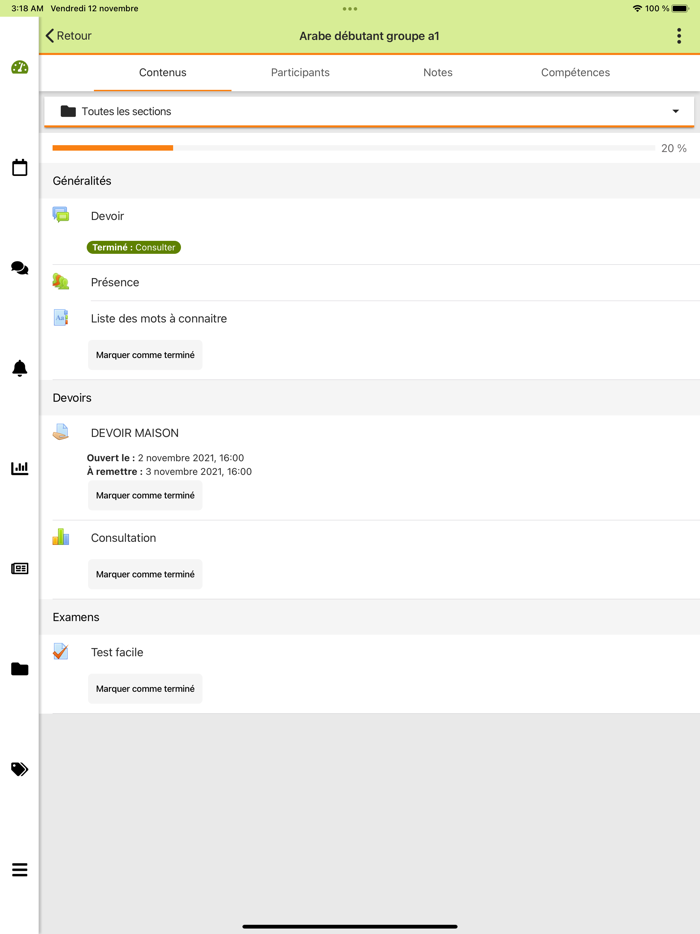Image resolution: width=700 pixels, height=934 pixels.
Task: Expand the Toutes les sections dropdown
Action: pyautogui.click(x=369, y=111)
